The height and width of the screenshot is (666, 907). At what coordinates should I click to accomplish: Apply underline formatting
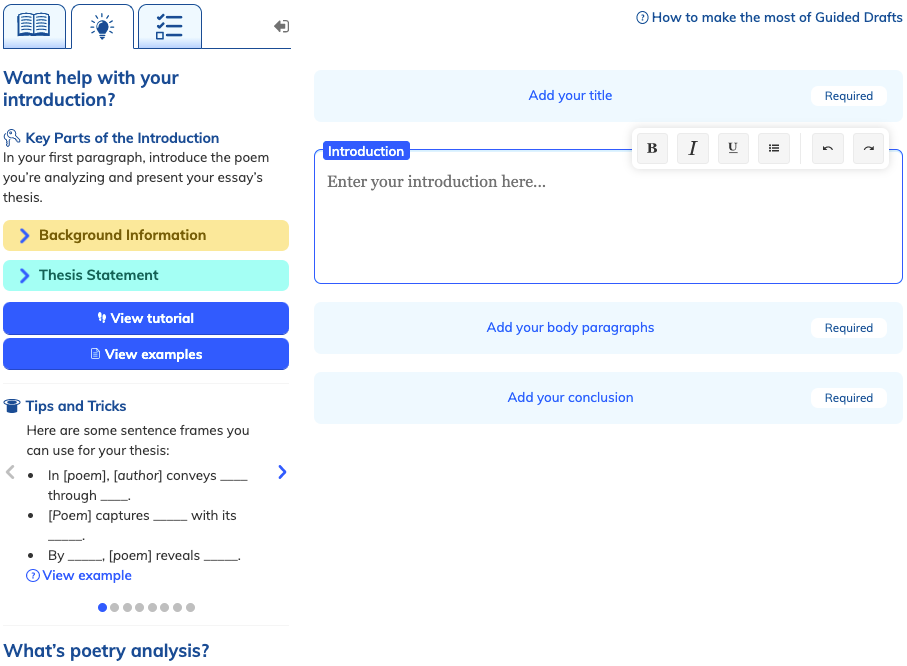733,148
